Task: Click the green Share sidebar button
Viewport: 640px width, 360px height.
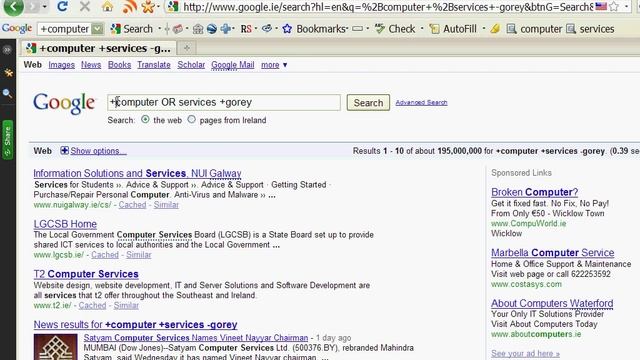Action: pyautogui.click(x=7, y=140)
